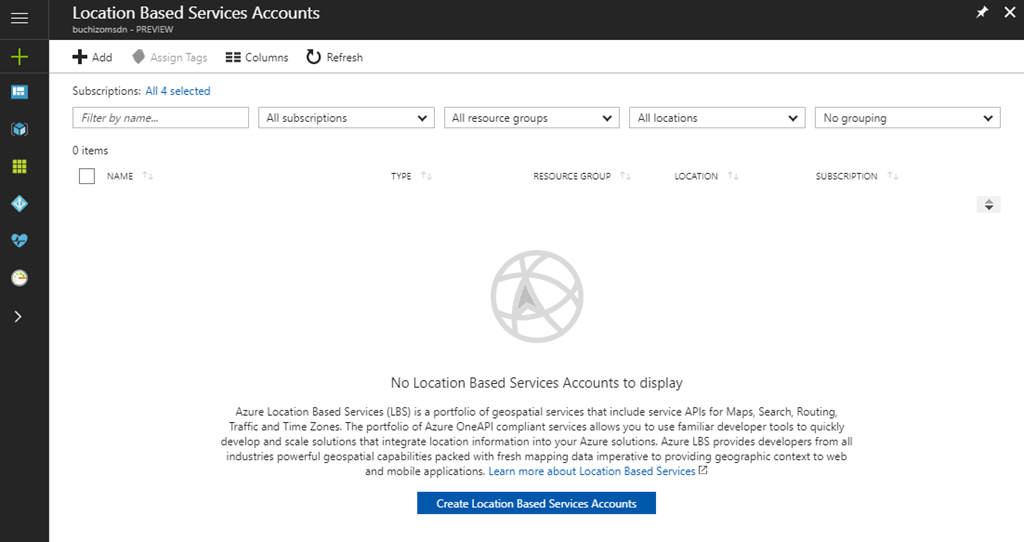
Task: Click Refresh in the toolbar
Action: point(334,57)
